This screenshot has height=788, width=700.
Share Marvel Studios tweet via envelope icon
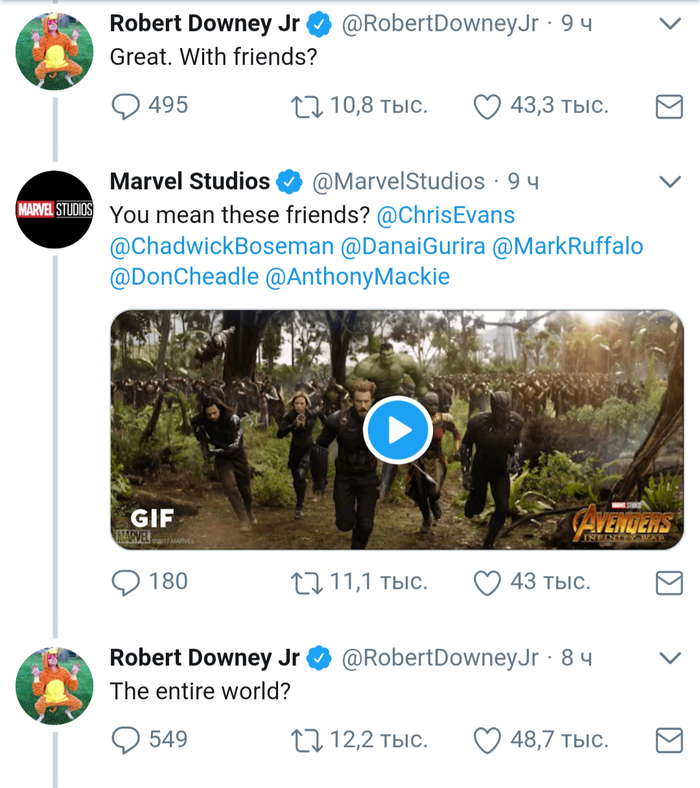[x=668, y=582]
